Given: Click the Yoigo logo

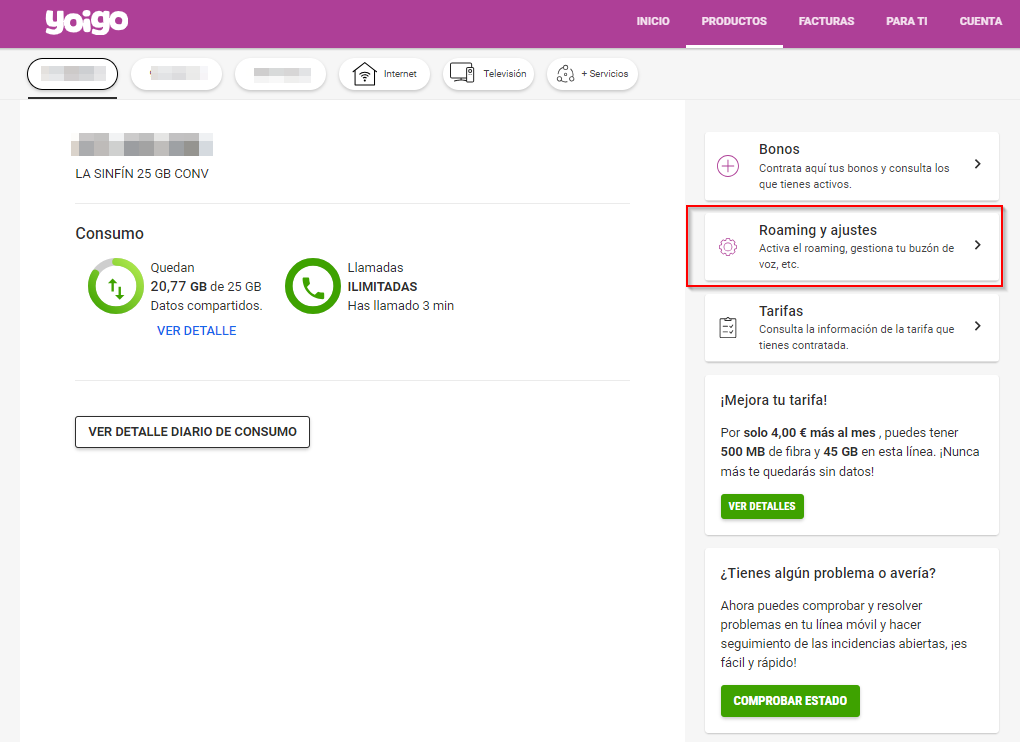Looking at the screenshot, I should (86, 21).
